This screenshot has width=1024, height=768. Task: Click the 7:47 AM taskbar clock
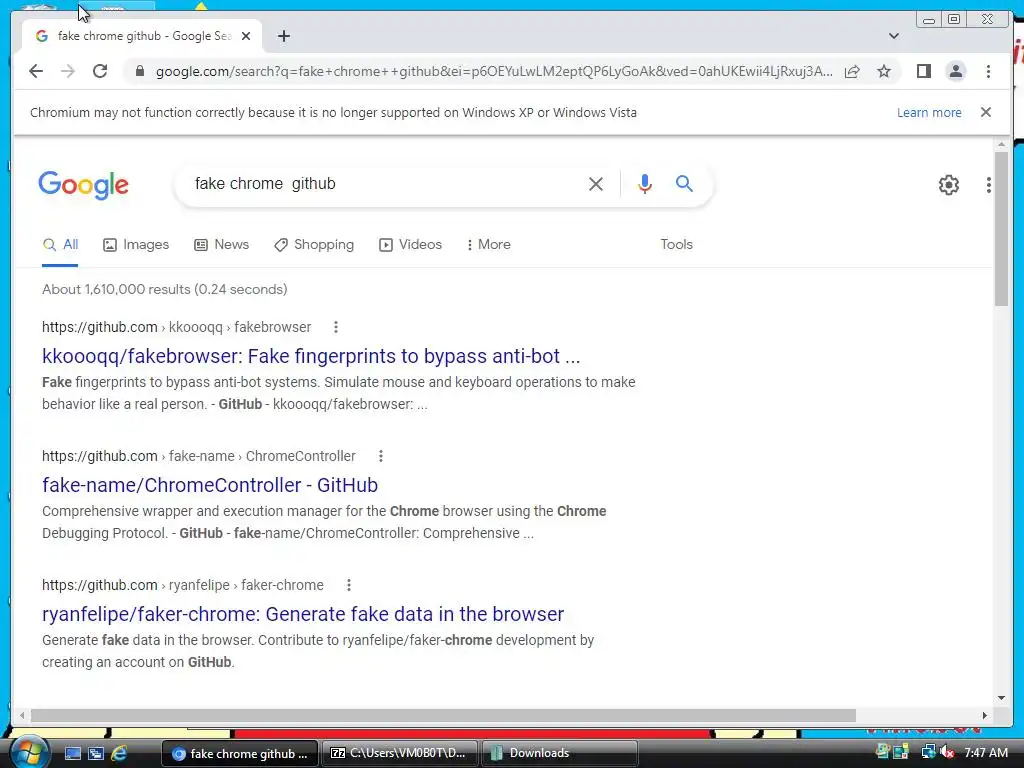coord(986,753)
